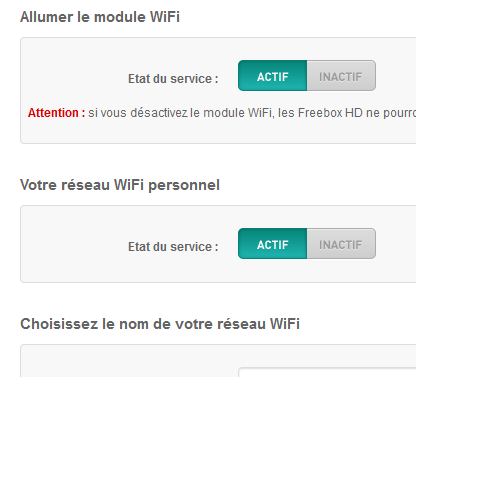Enable personal WiFi network with ACTIF

(x=272, y=244)
